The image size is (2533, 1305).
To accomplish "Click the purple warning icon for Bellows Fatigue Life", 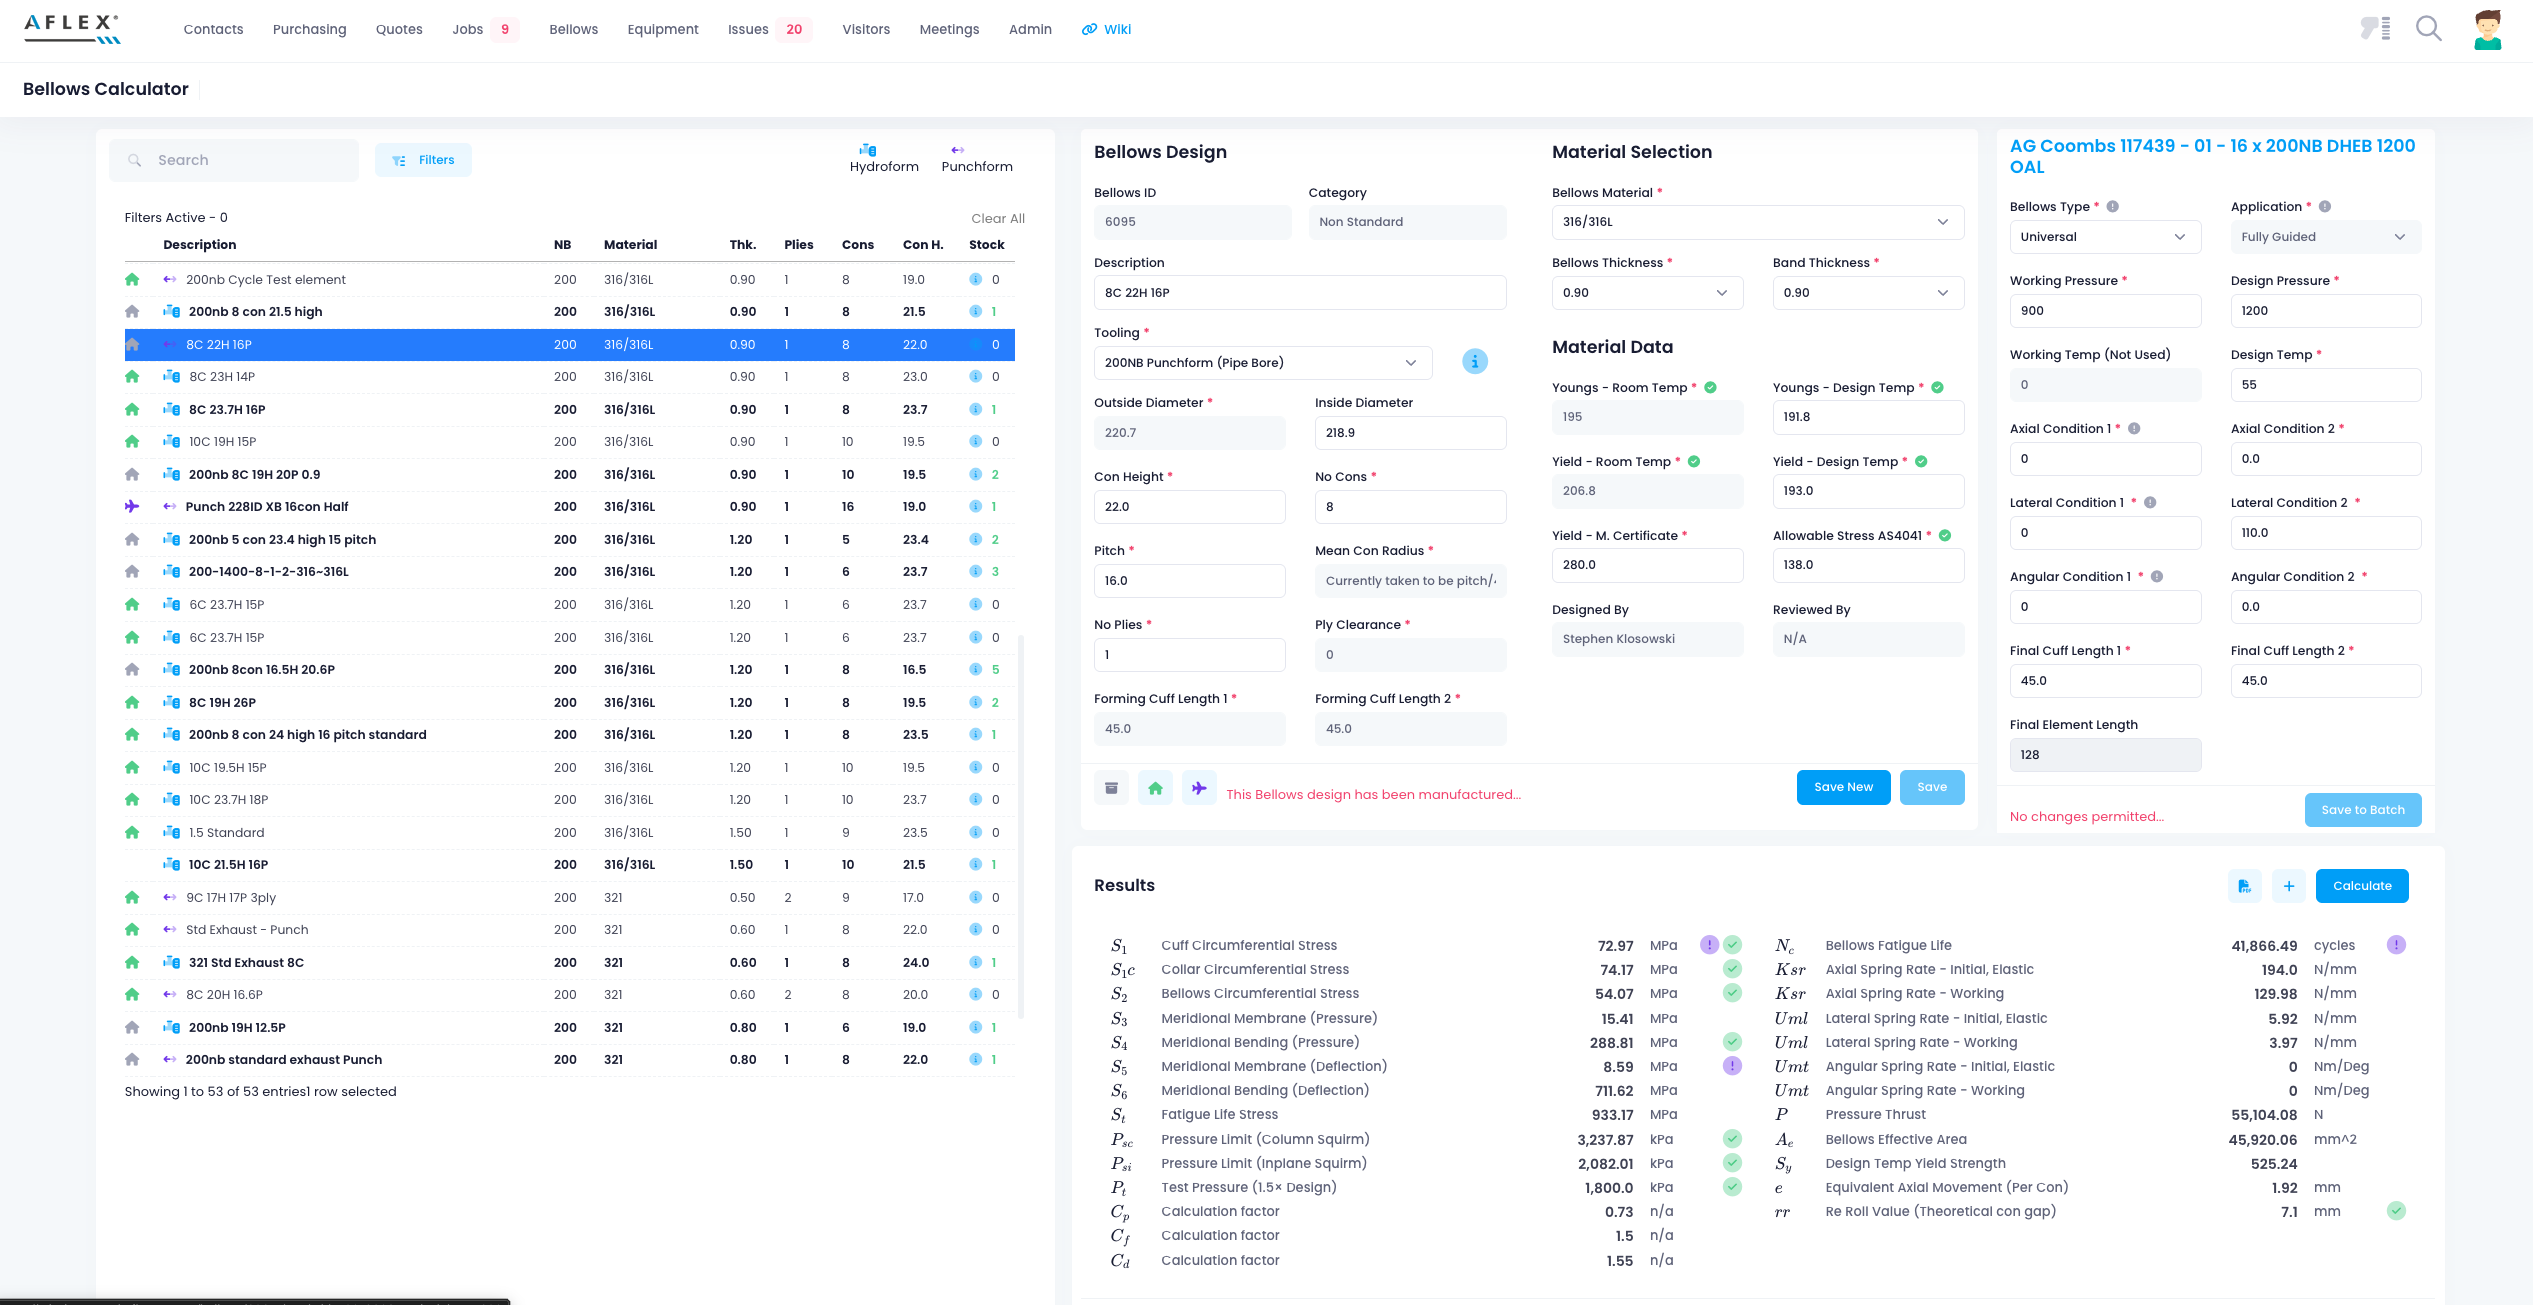I will pyautogui.click(x=2396, y=945).
